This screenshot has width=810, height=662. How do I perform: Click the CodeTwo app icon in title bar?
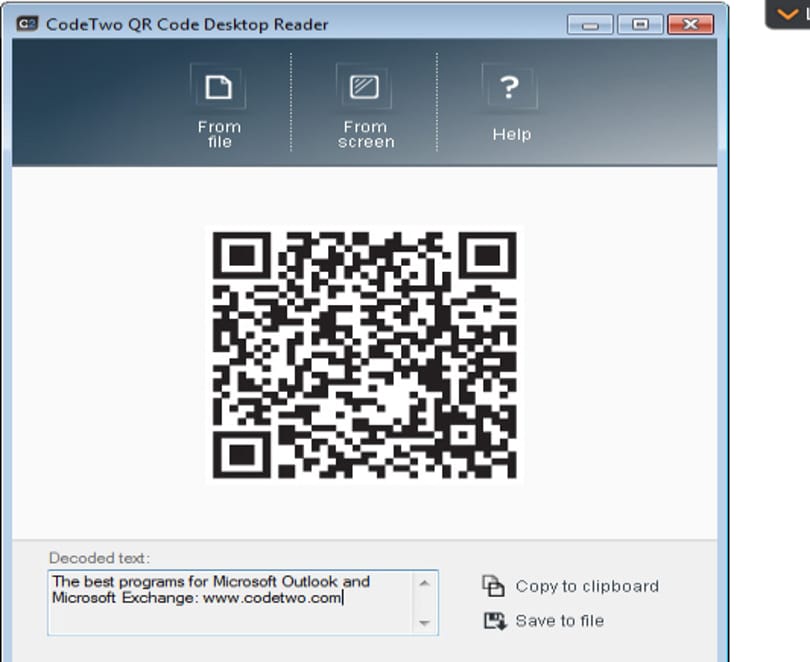click(27, 24)
